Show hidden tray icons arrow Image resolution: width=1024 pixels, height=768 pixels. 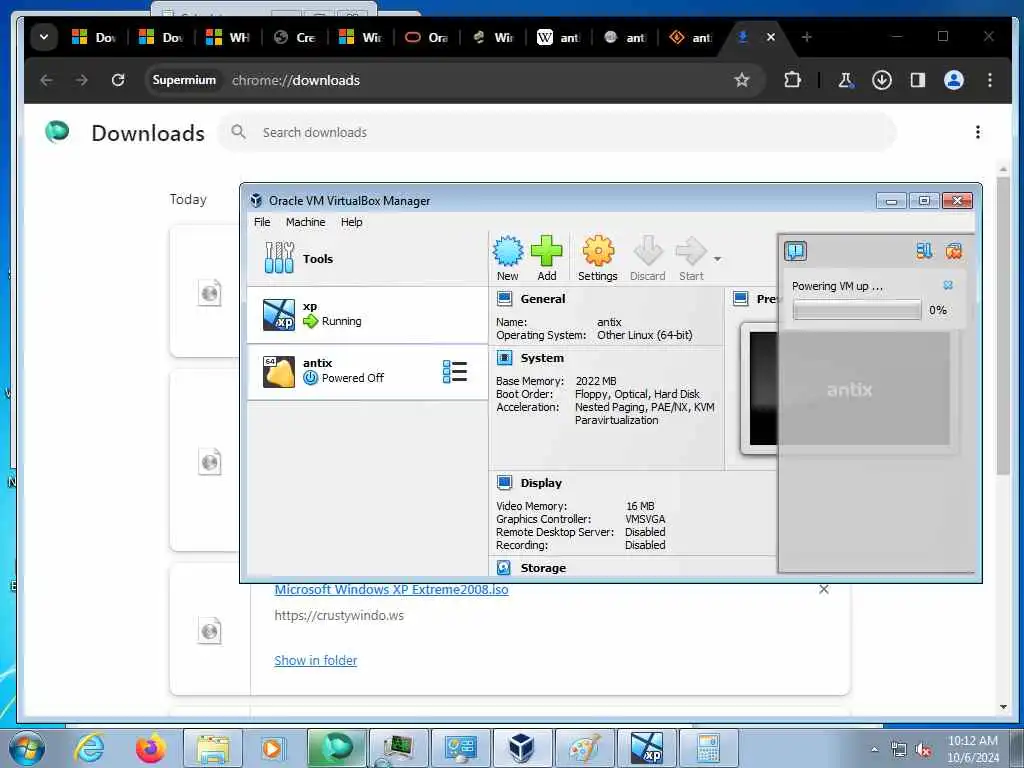click(x=874, y=749)
